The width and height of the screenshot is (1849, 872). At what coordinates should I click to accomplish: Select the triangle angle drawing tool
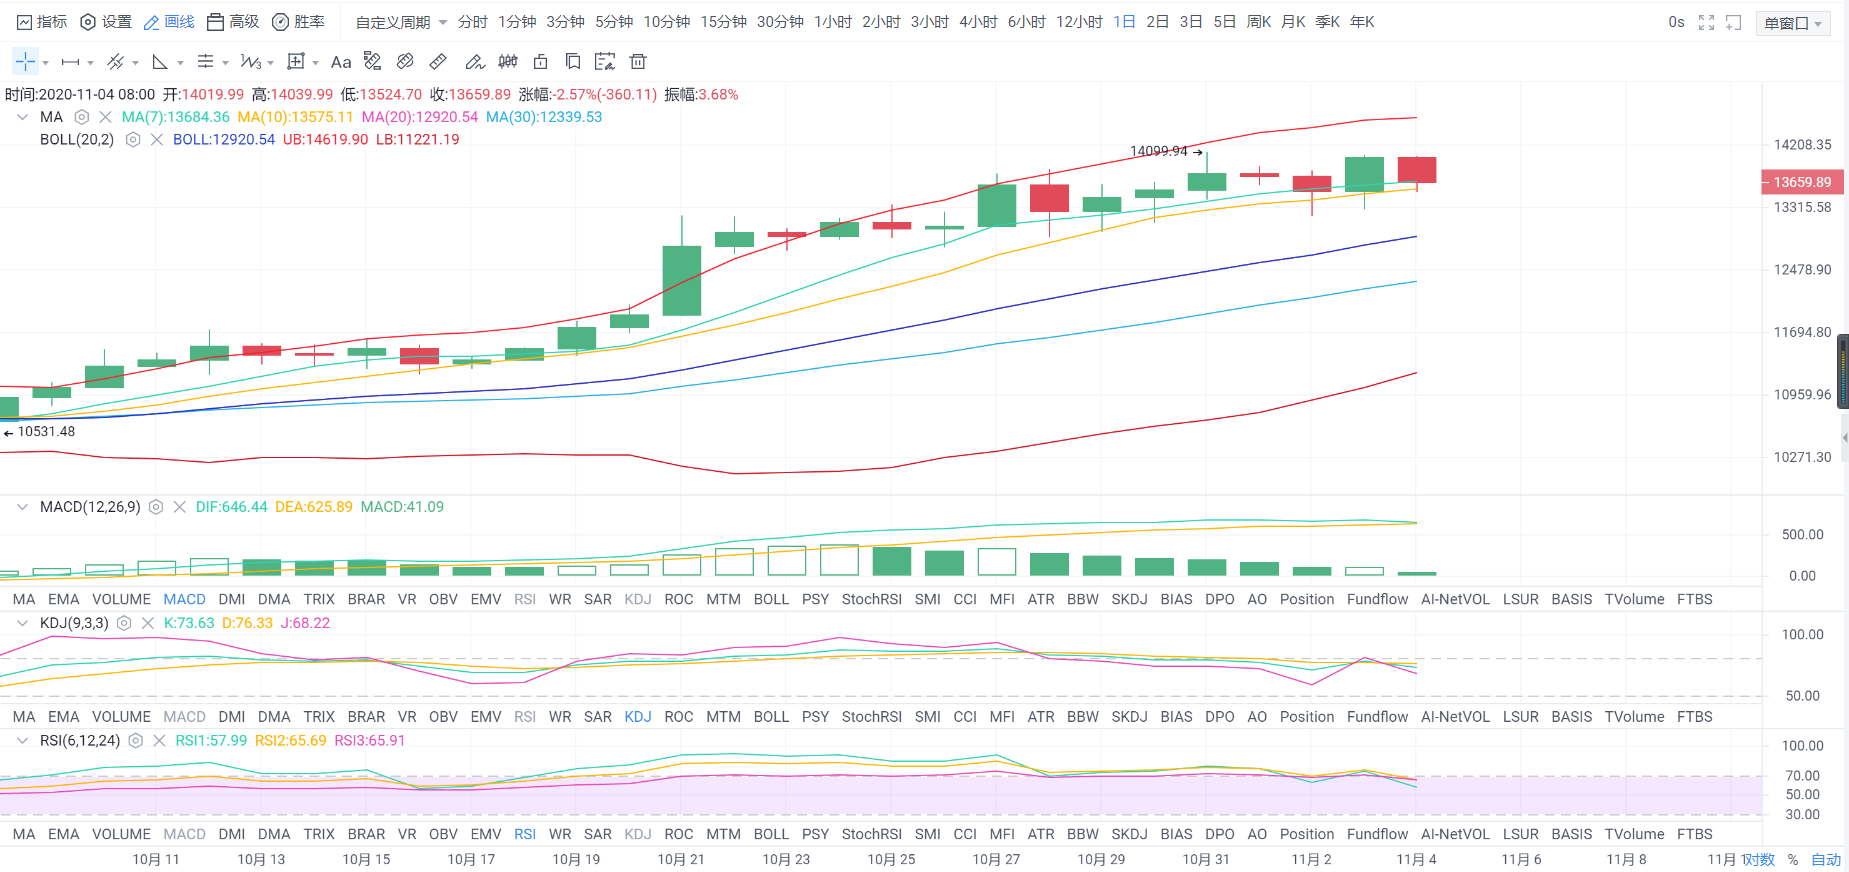(160, 62)
